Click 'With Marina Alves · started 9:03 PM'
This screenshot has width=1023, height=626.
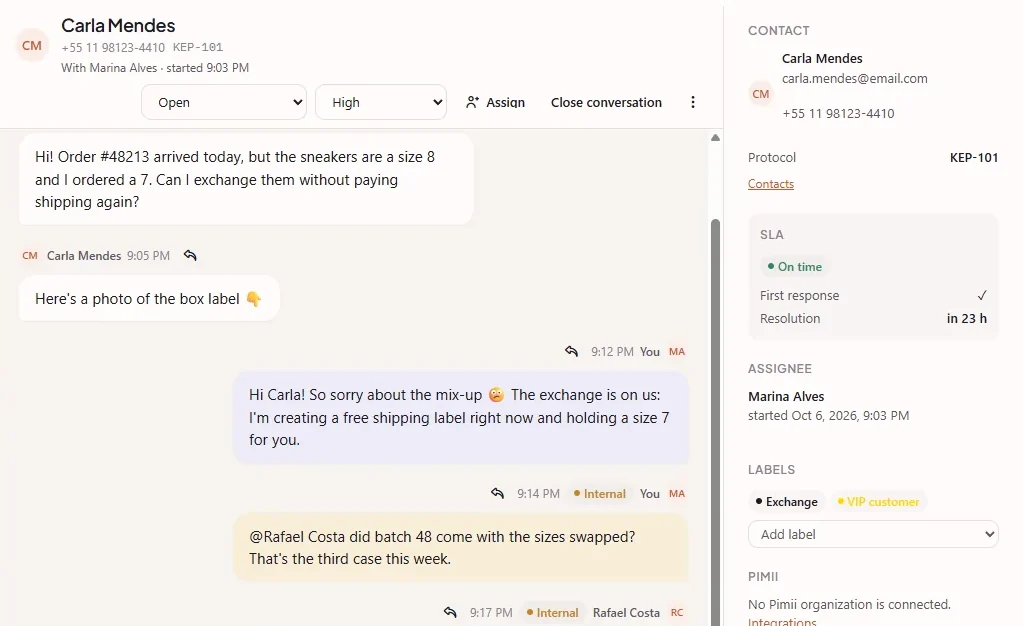155,68
